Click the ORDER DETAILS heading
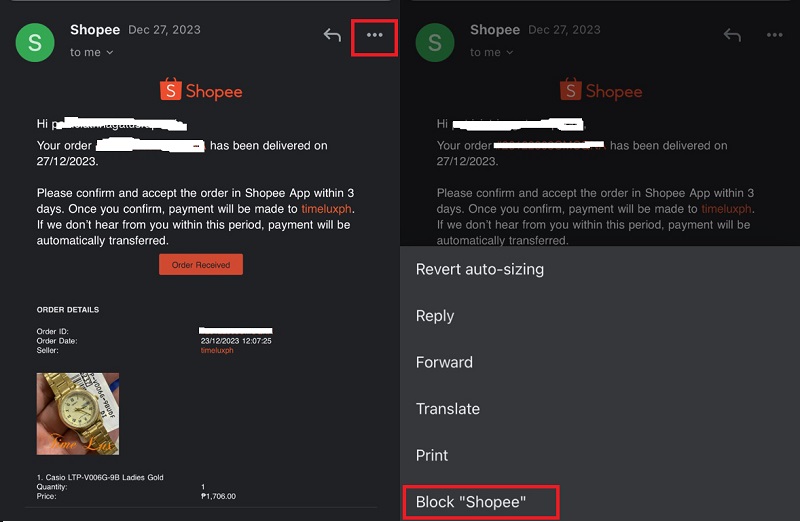The height and width of the screenshot is (522, 800). [x=68, y=309]
